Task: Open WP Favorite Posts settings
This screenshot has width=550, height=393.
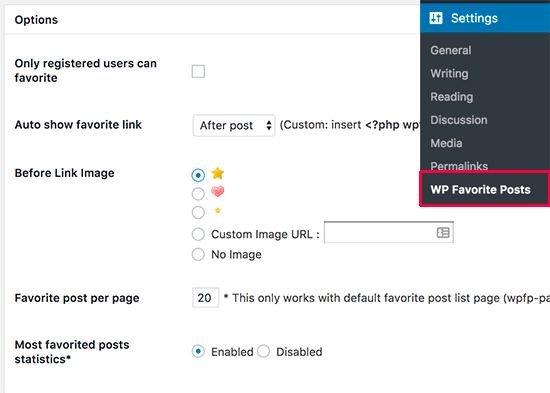Action: [x=485, y=189]
